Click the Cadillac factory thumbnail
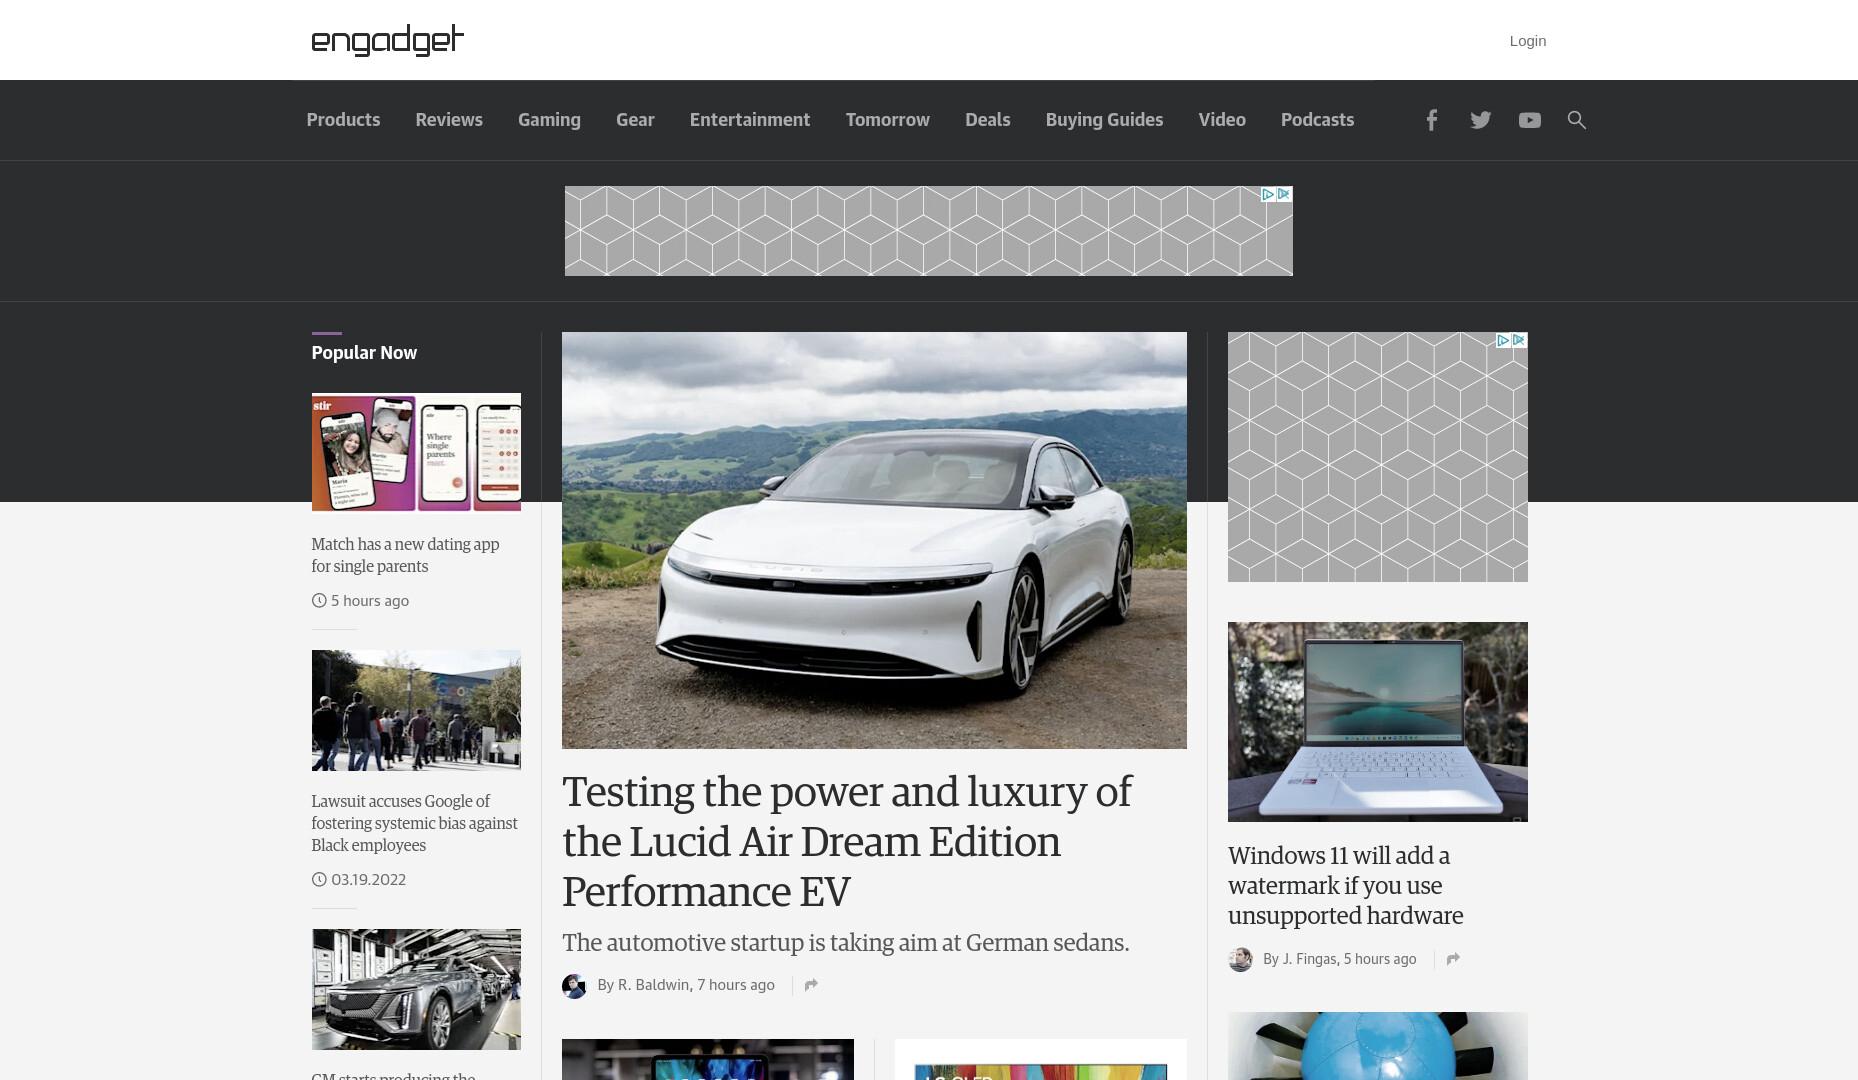The image size is (1858, 1080). [416, 989]
